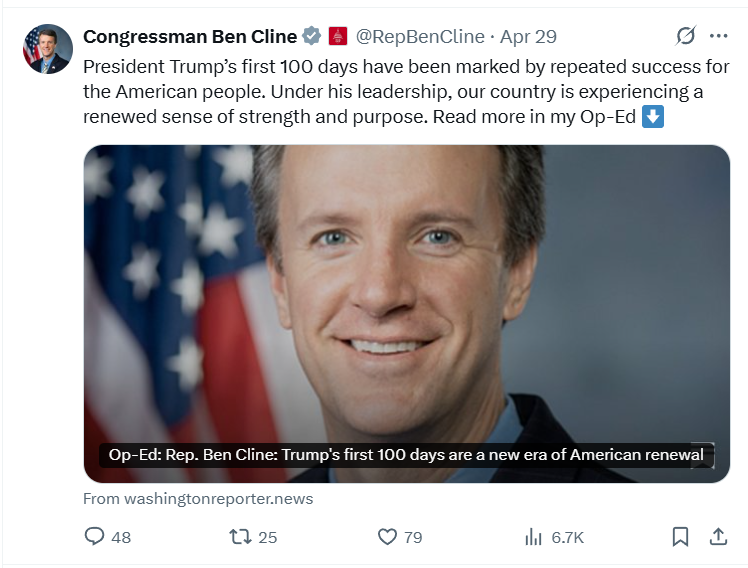Bookmark this post

coord(680,537)
